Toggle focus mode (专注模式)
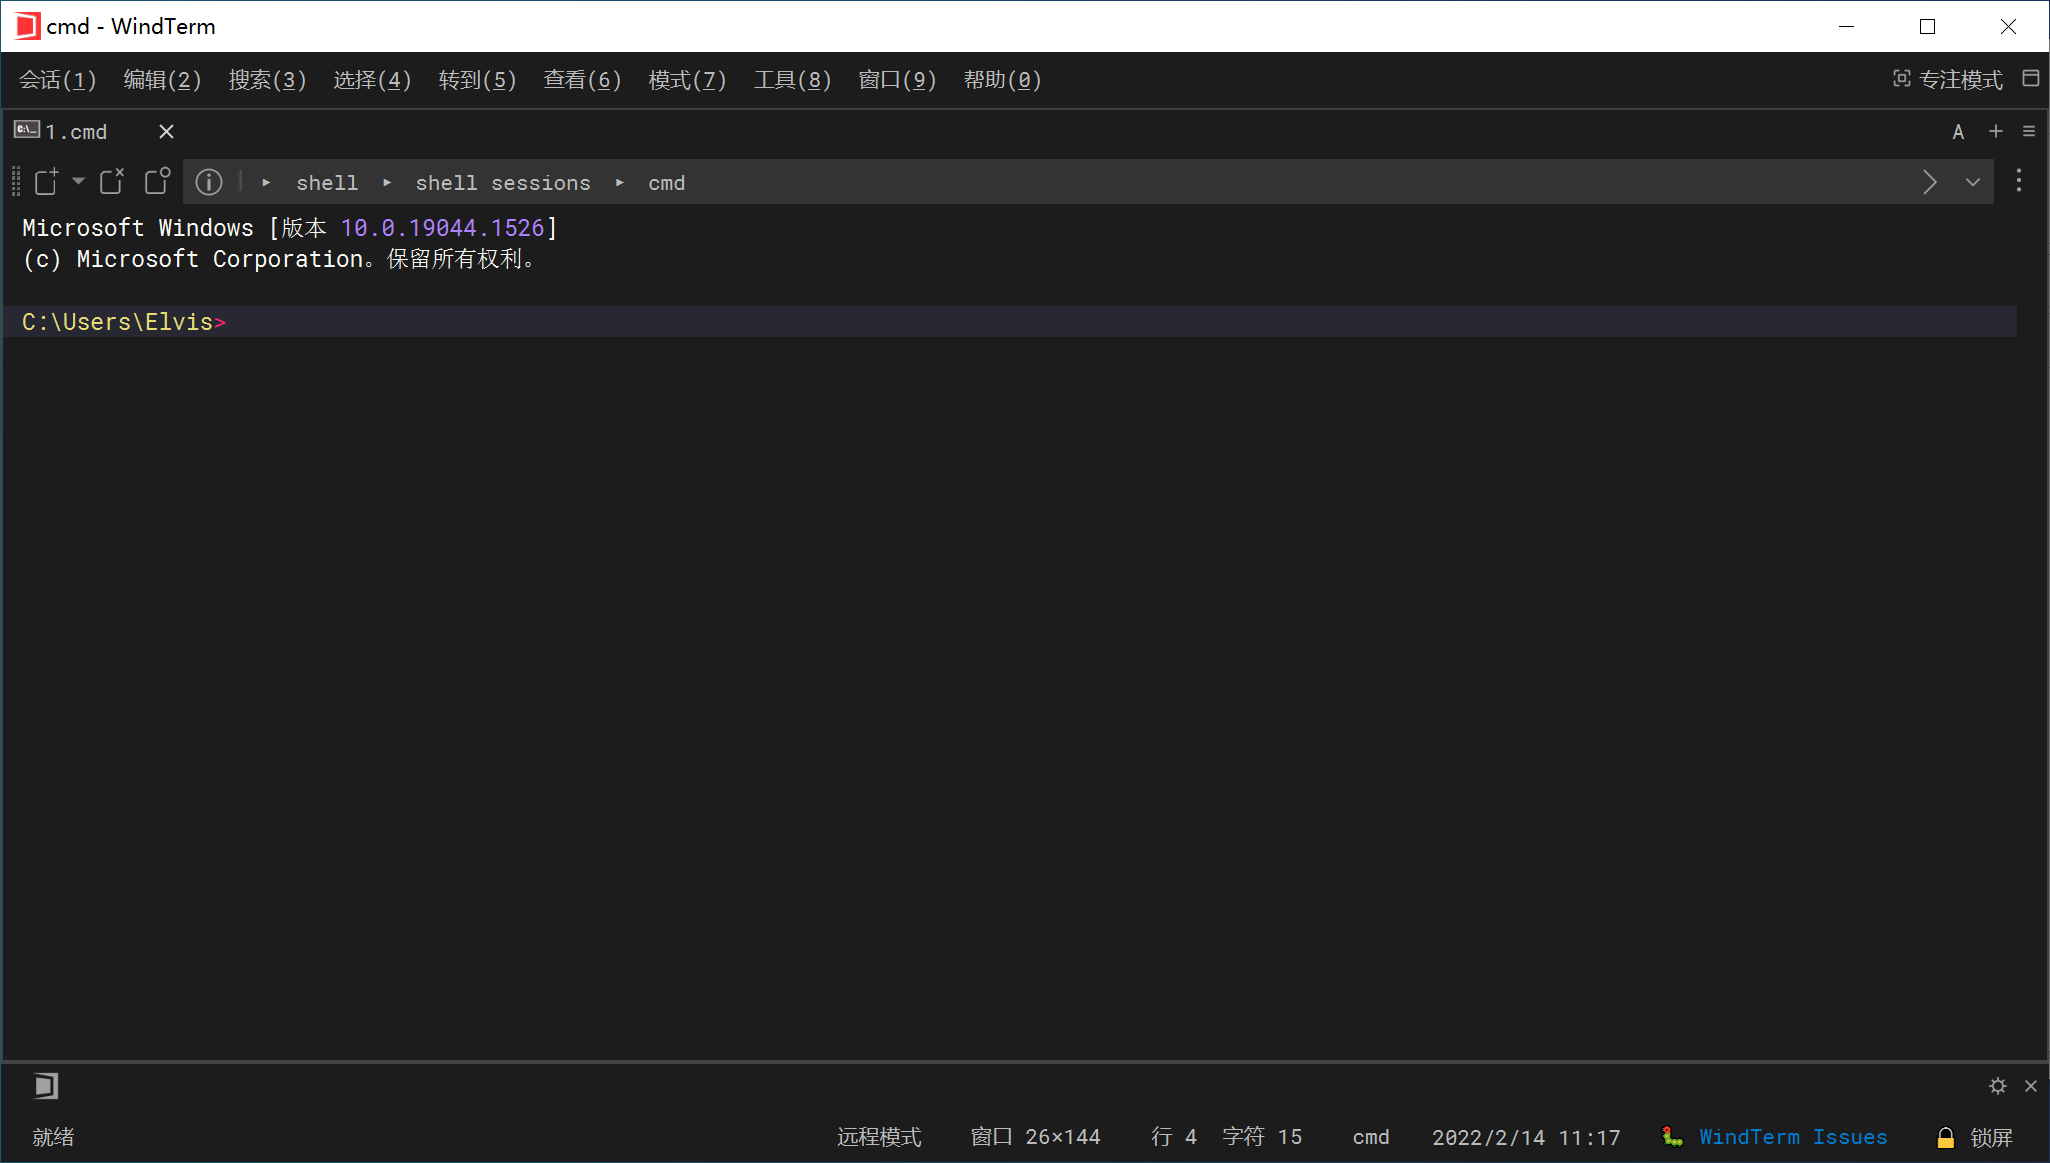The image size is (2050, 1163). click(1948, 80)
